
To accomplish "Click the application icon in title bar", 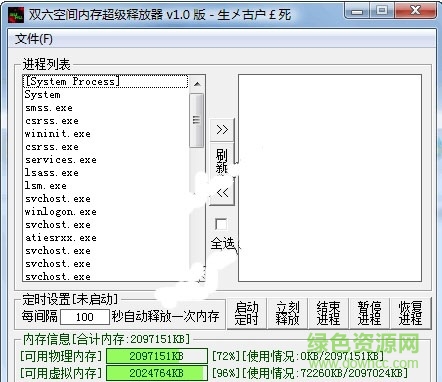I will pyautogui.click(x=16, y=14).
